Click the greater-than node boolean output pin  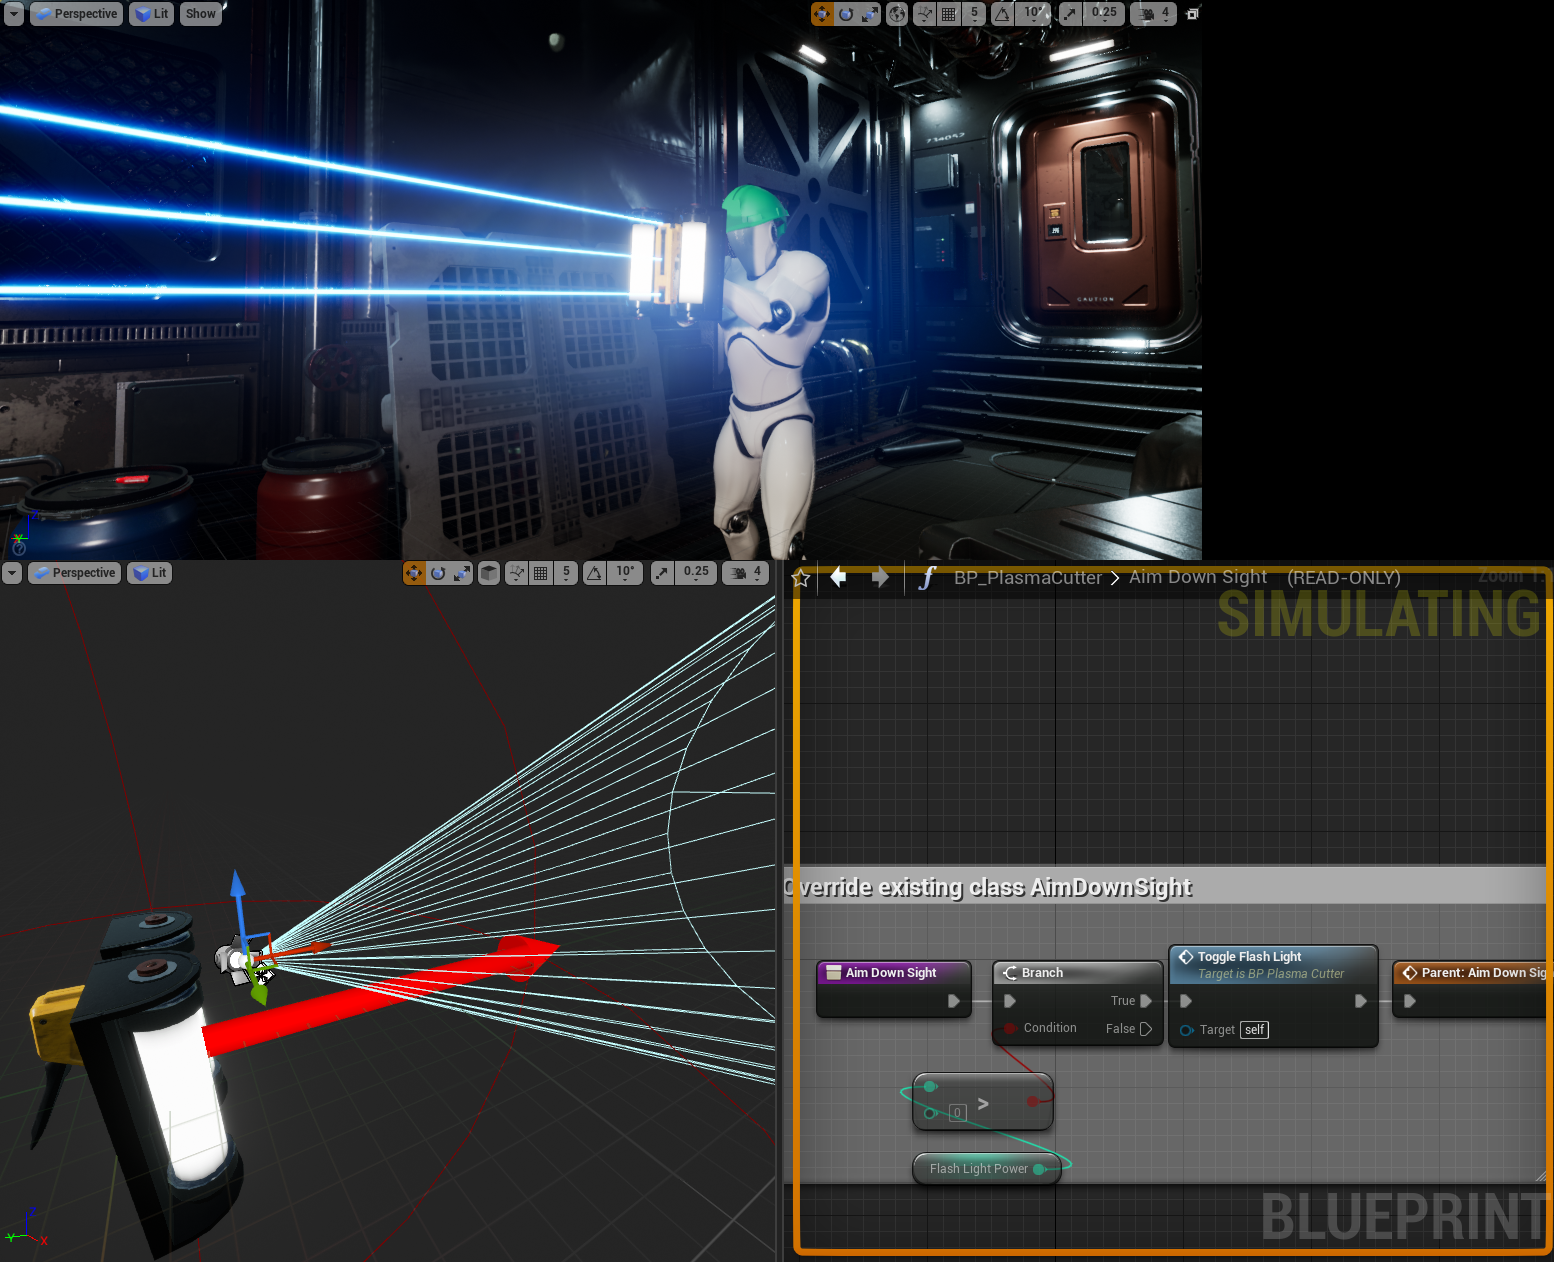point(1032,1101)
